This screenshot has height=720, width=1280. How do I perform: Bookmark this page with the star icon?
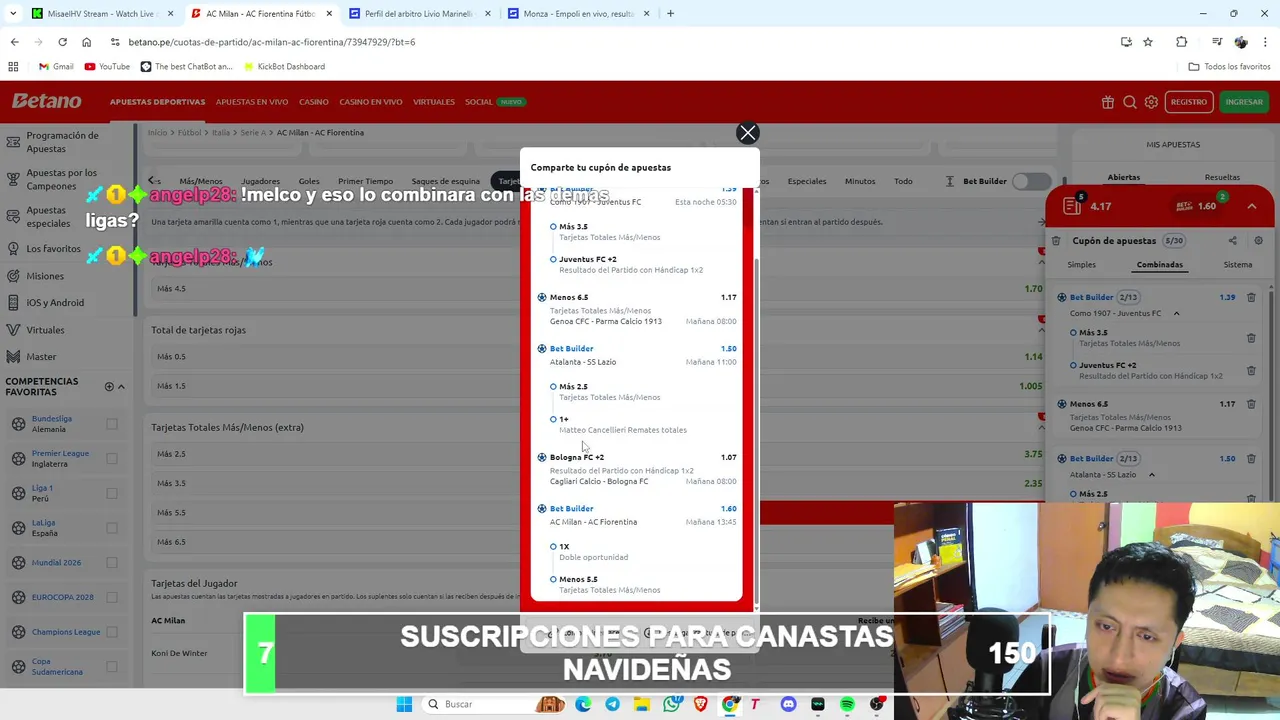pyautogui.click(x=1148, y=42)
